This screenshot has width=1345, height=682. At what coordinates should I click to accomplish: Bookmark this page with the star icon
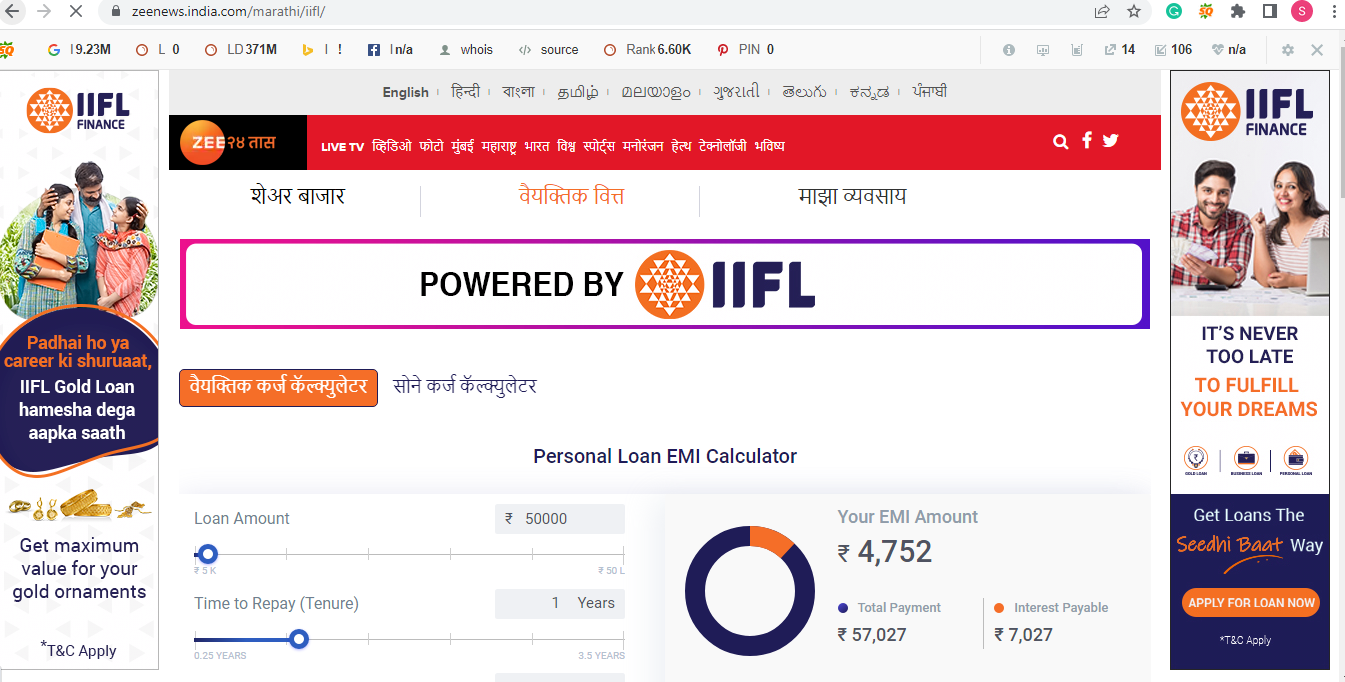(x=1133, y=12)
